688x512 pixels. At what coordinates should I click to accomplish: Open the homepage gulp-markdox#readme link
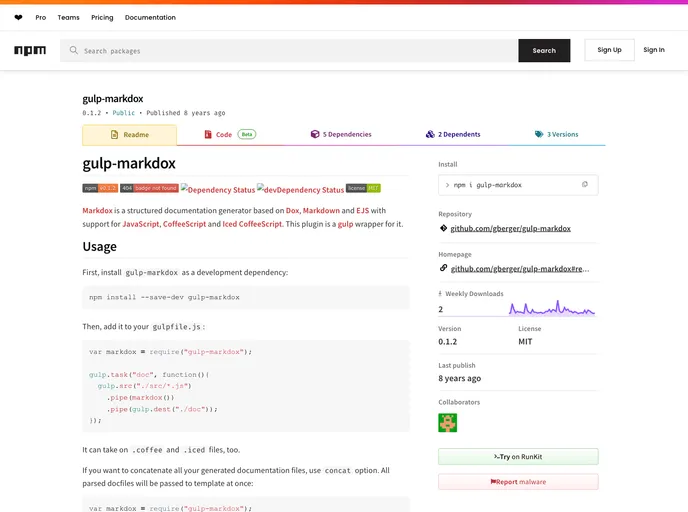[x=520, y=269]
